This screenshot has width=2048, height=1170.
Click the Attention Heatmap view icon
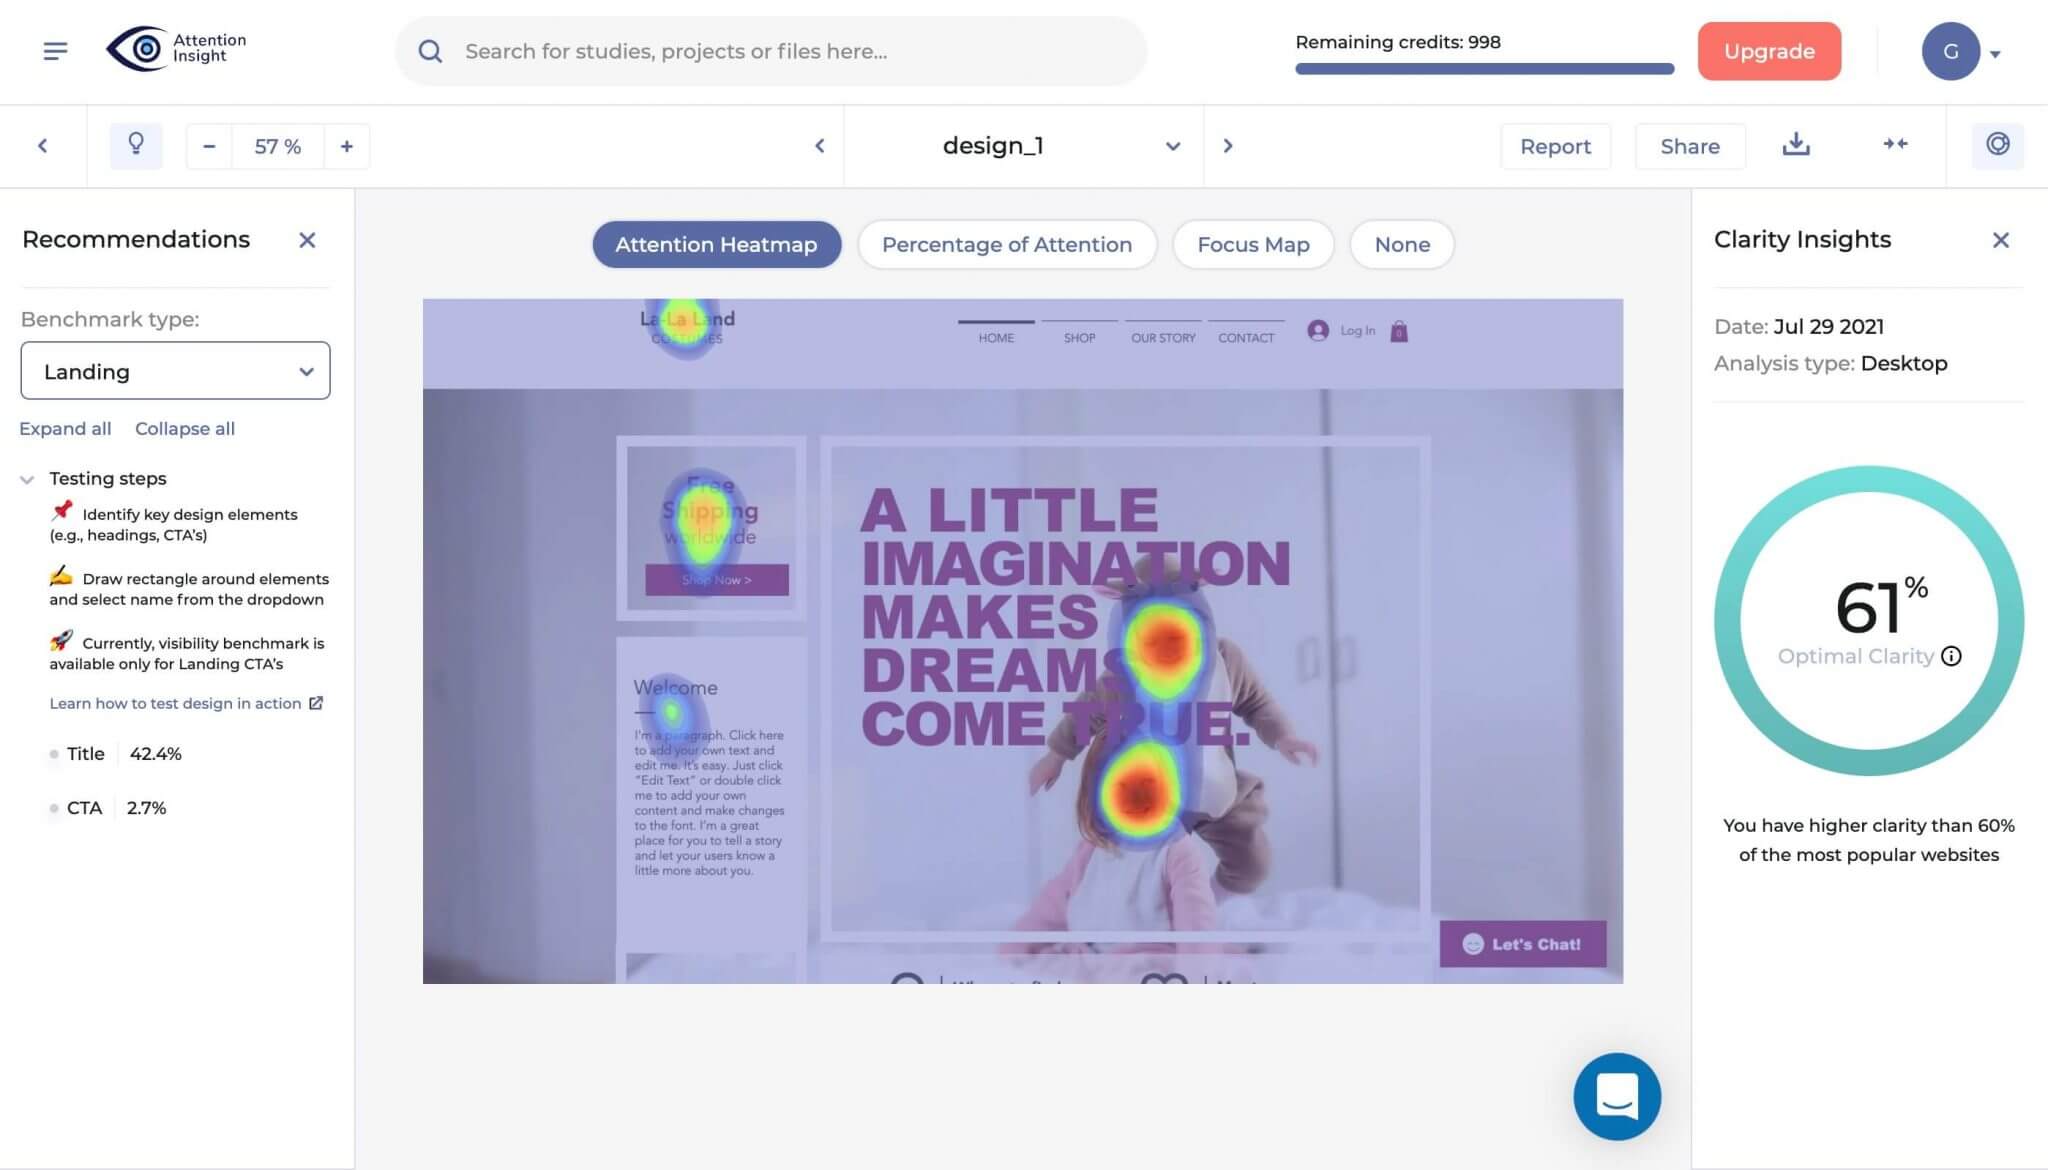click(x=716, y=243)
